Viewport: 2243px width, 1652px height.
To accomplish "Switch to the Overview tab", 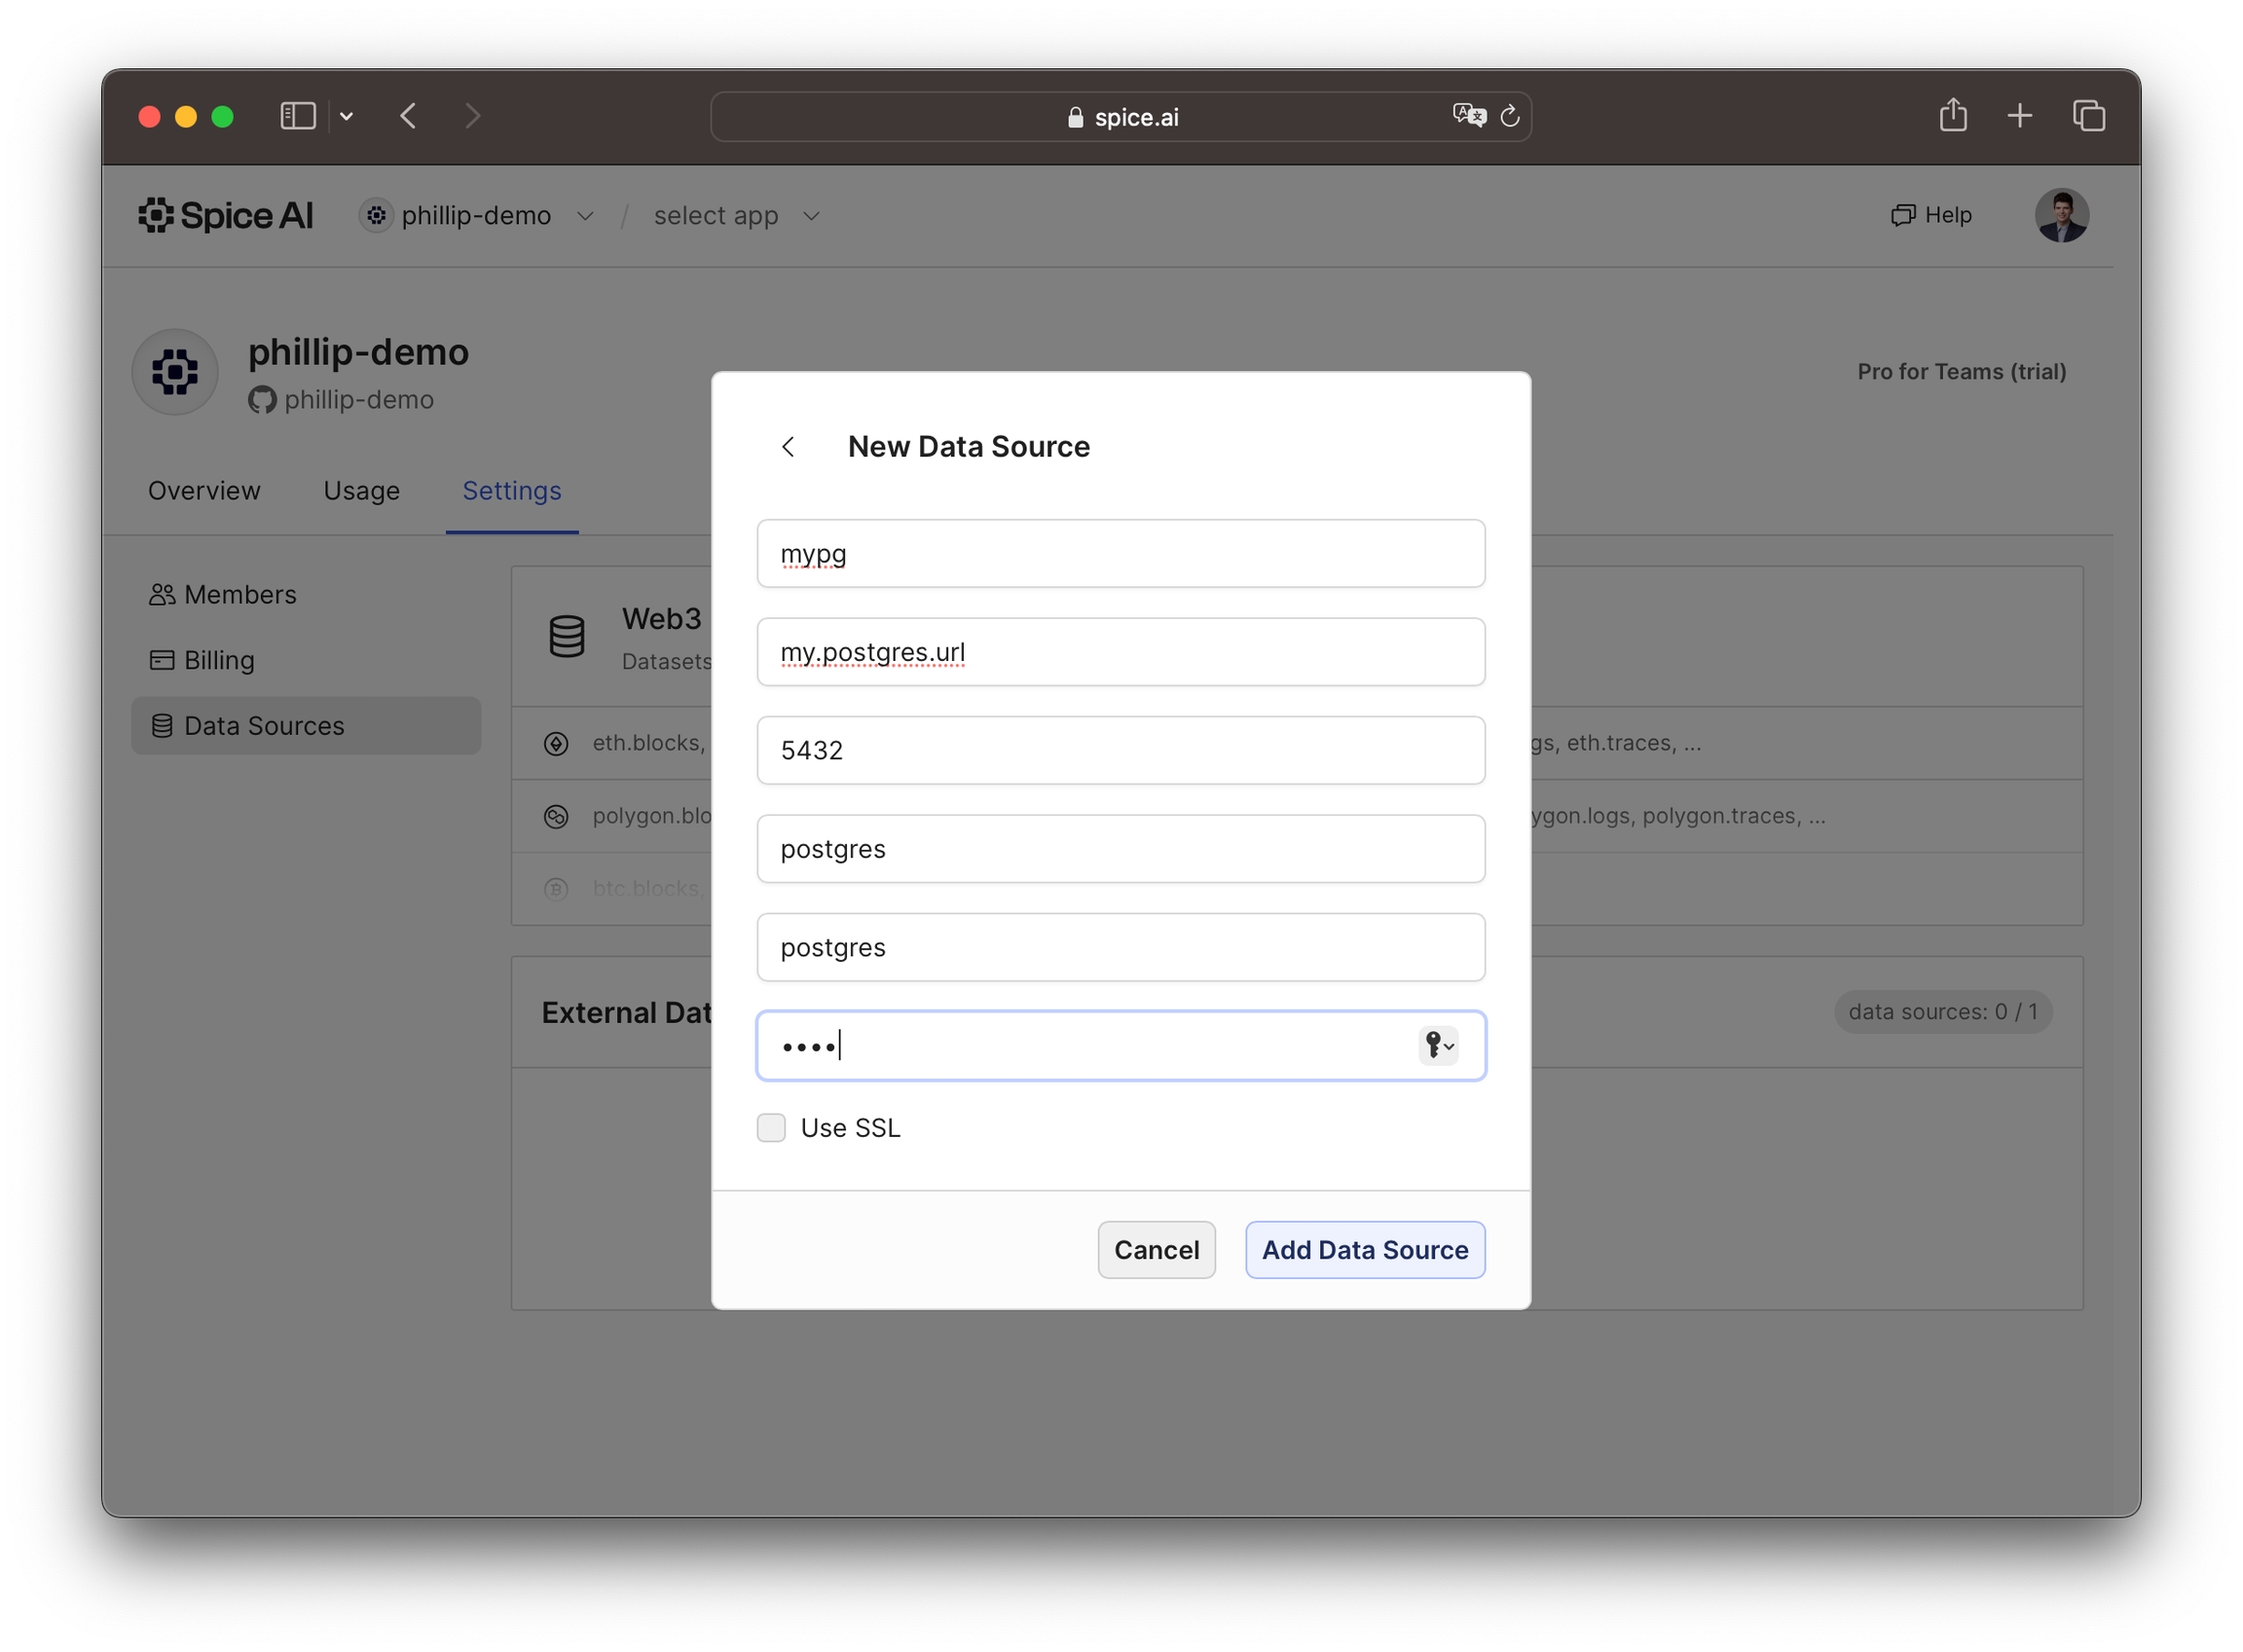I will click(x=204, y=491).
